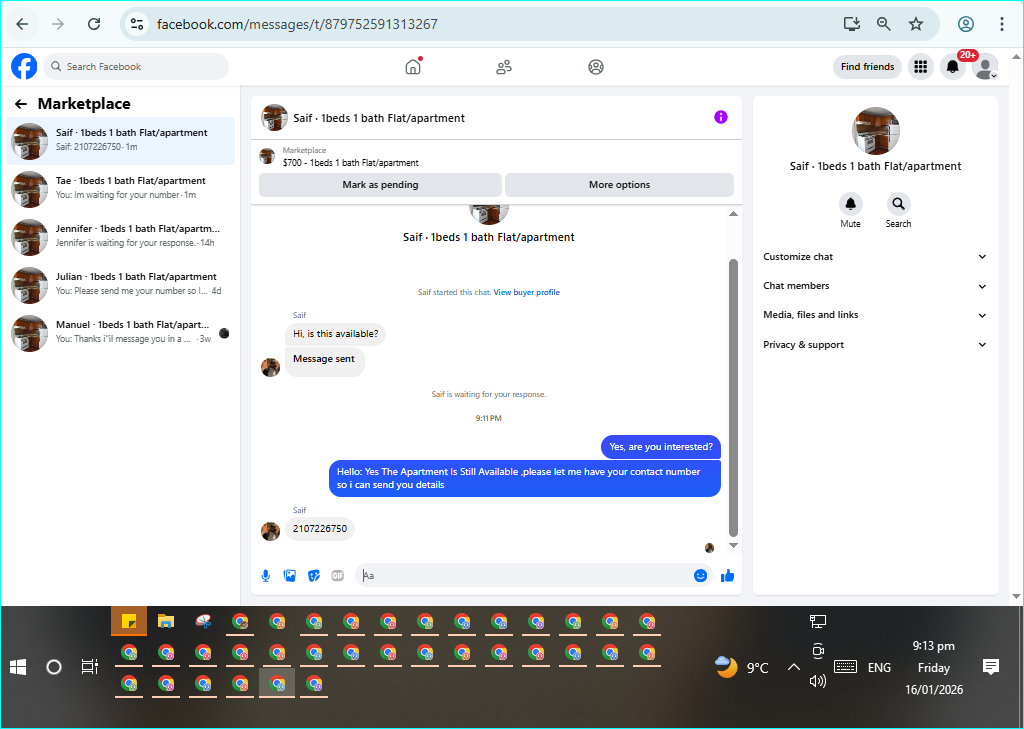This screenshot has width=1024, height=729.
Task: Open the Notifications bell
Action: click(952, 67)
